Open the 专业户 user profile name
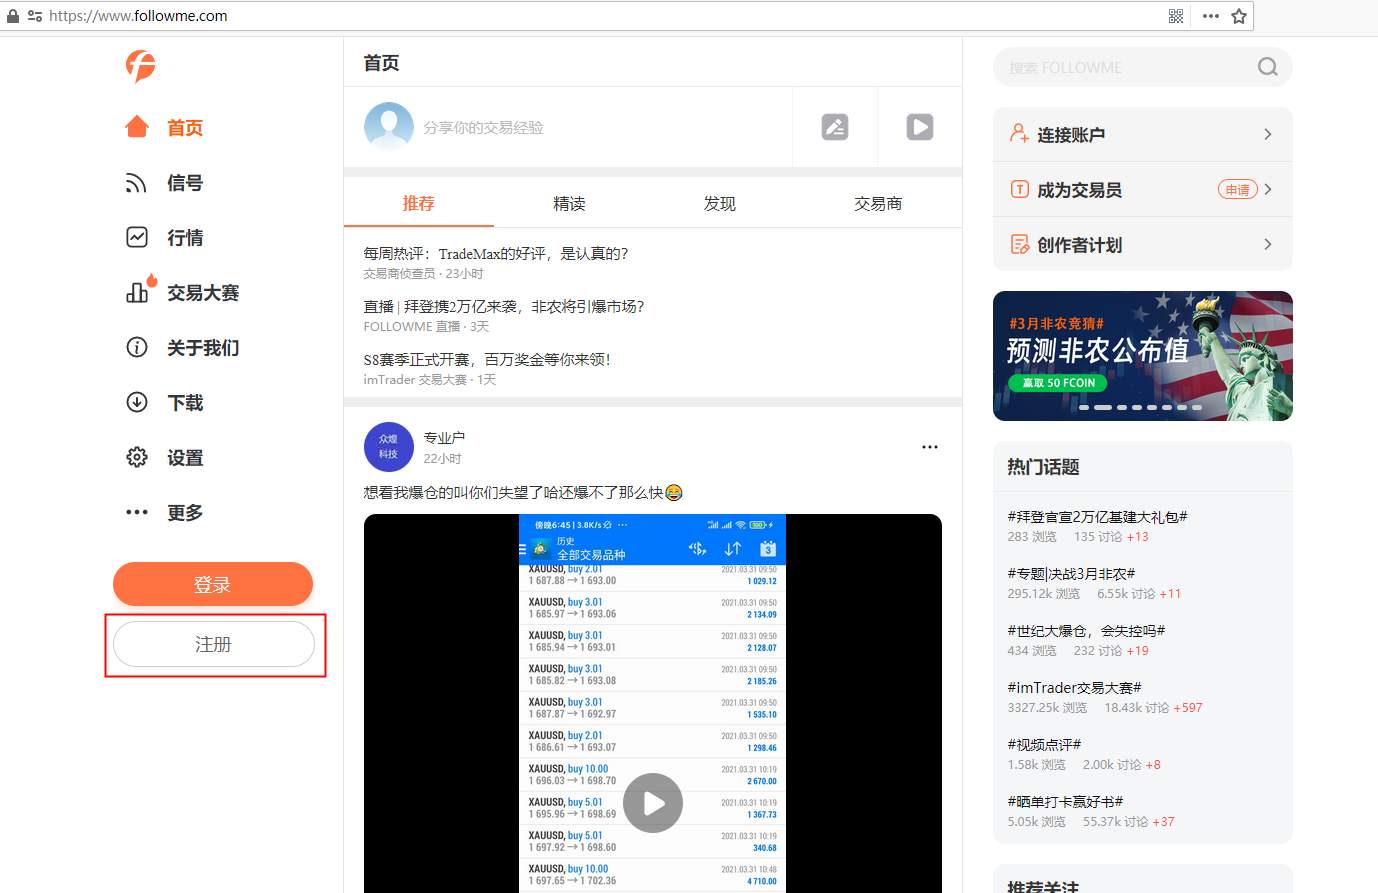The width and height of the screenshot is (1378, 893). click(x=444, y=437)
